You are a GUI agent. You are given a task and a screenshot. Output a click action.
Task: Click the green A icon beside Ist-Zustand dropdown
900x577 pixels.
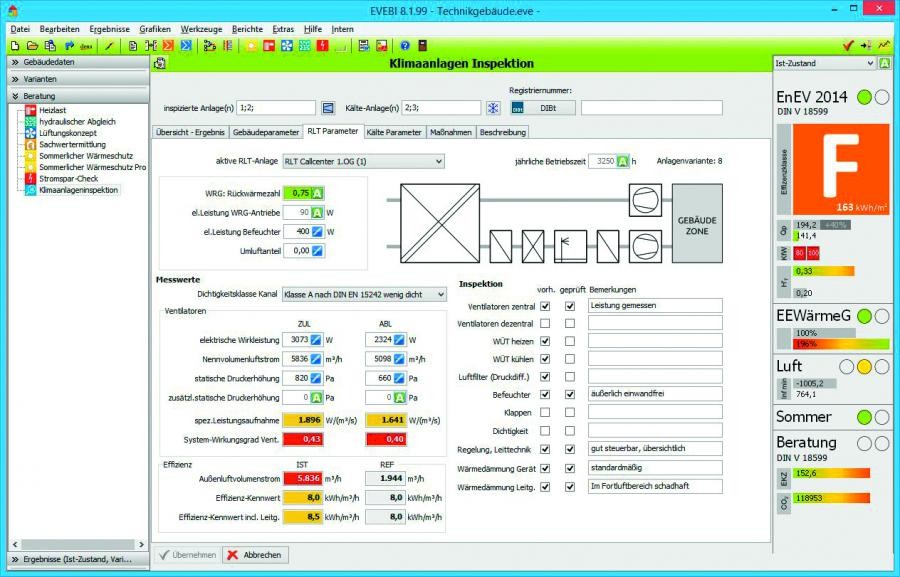[885, 63]
